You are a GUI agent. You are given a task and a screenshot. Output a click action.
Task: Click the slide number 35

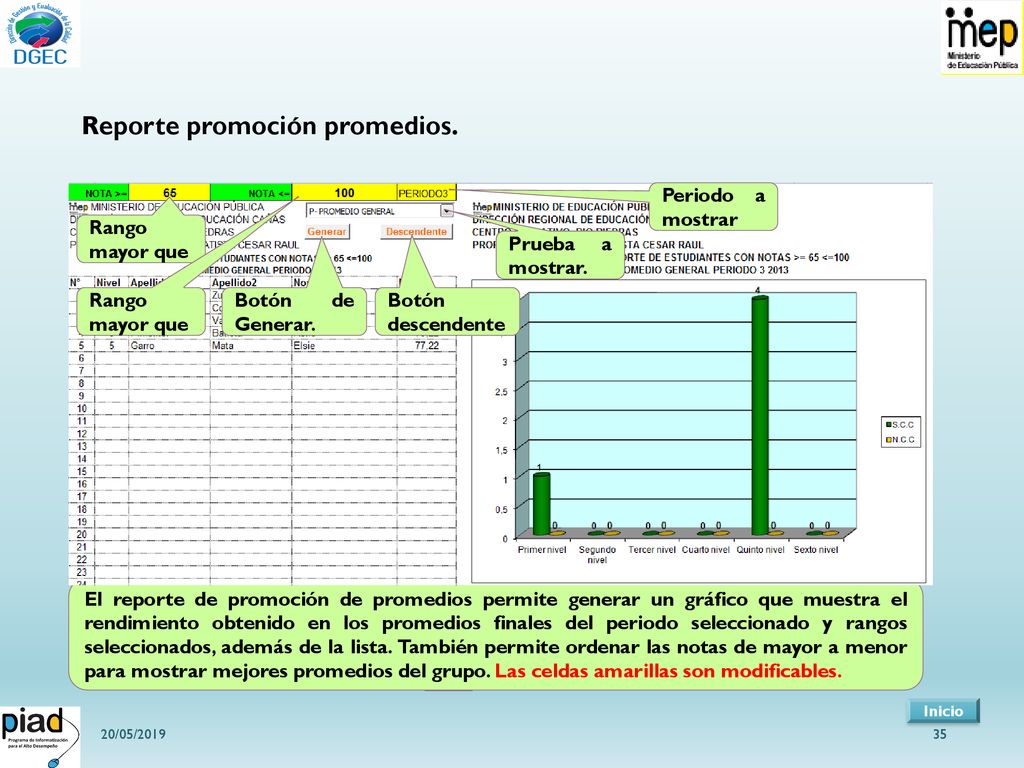coord(939,734)
